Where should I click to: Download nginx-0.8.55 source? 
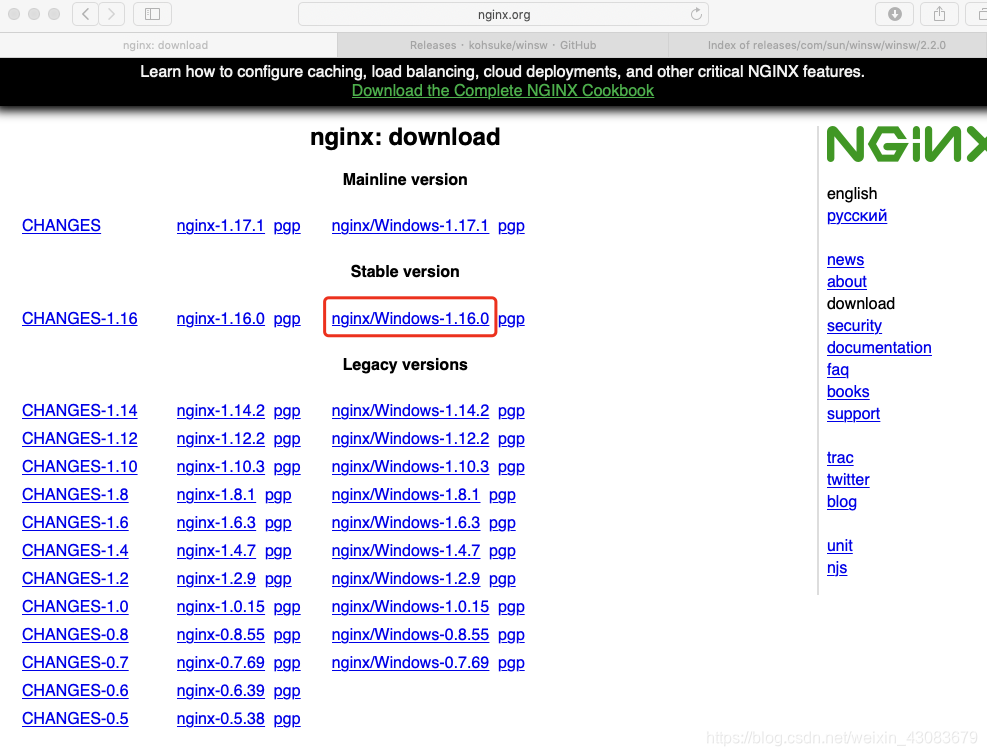click(x=220, y=635)
